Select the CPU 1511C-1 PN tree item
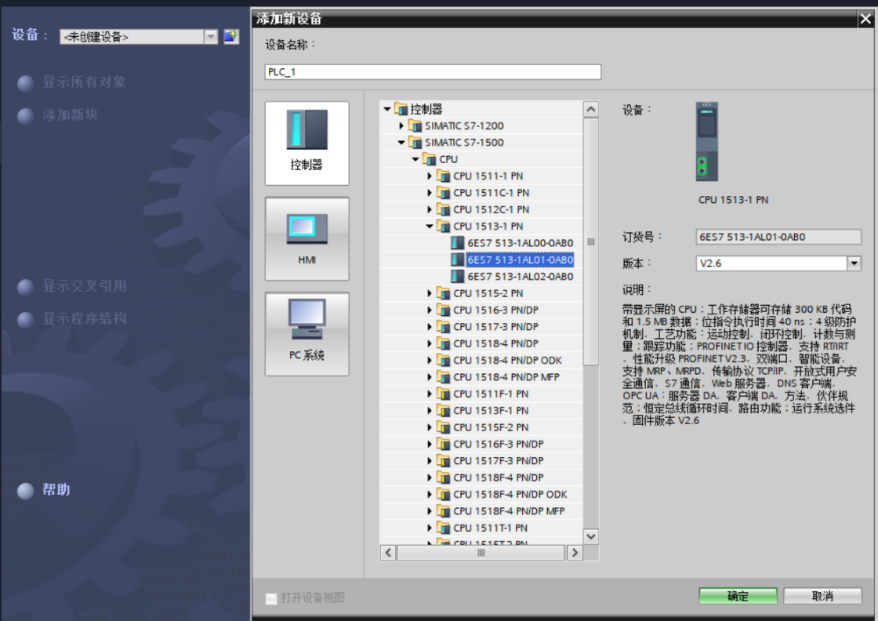This screenshot has height=621, width=878. pyautogui.click(x=491, y=193)
